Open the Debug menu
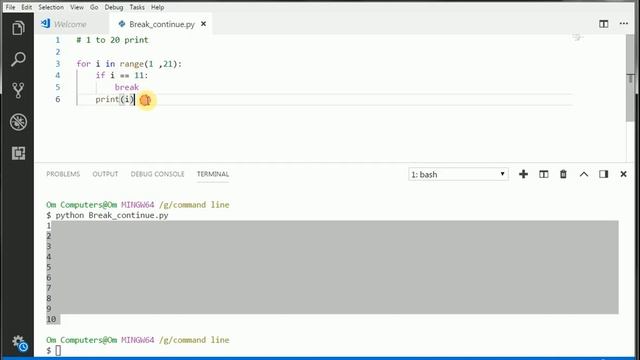 pos(113,7)
